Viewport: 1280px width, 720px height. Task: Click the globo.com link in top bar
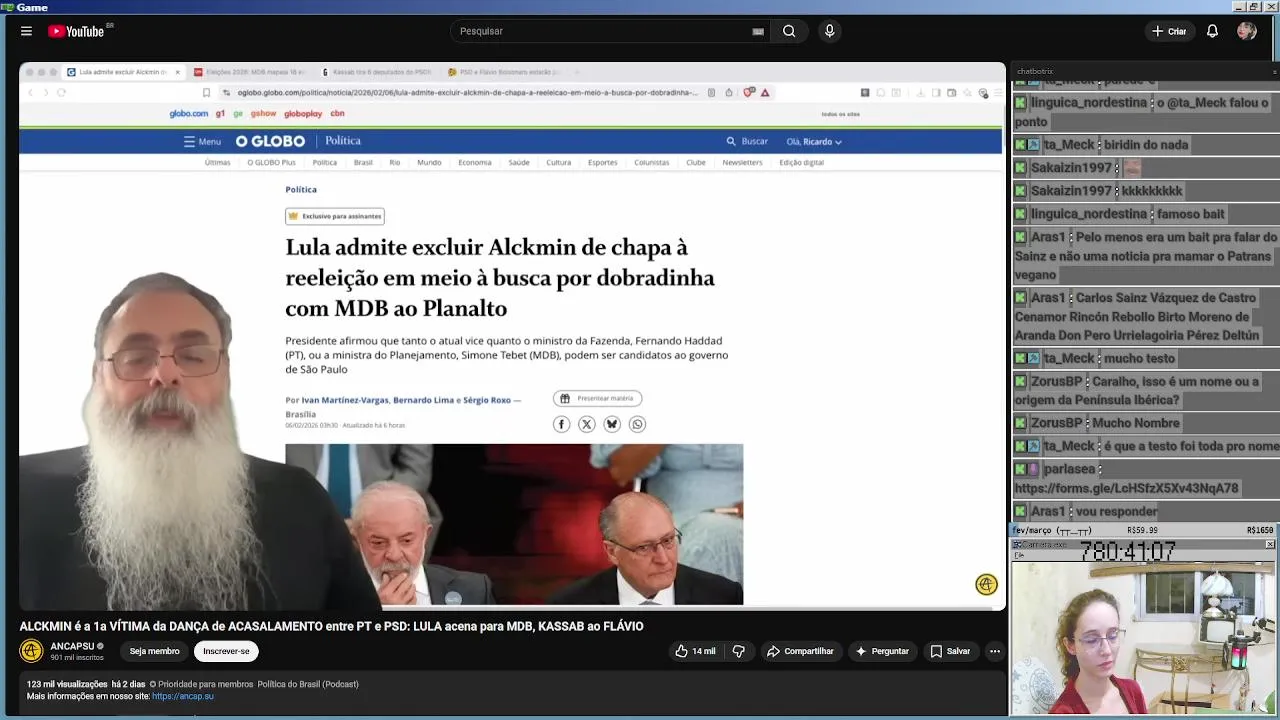[189, 114]
